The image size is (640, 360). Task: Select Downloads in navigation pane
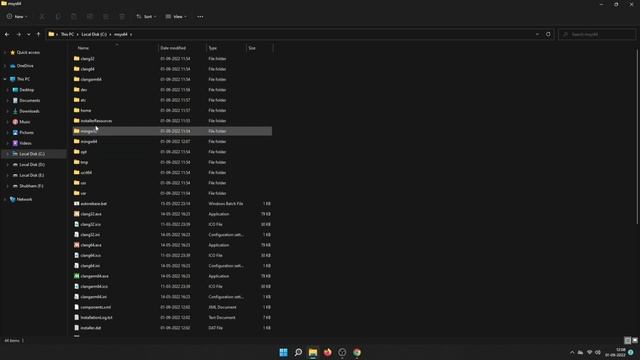coord(29,111)
